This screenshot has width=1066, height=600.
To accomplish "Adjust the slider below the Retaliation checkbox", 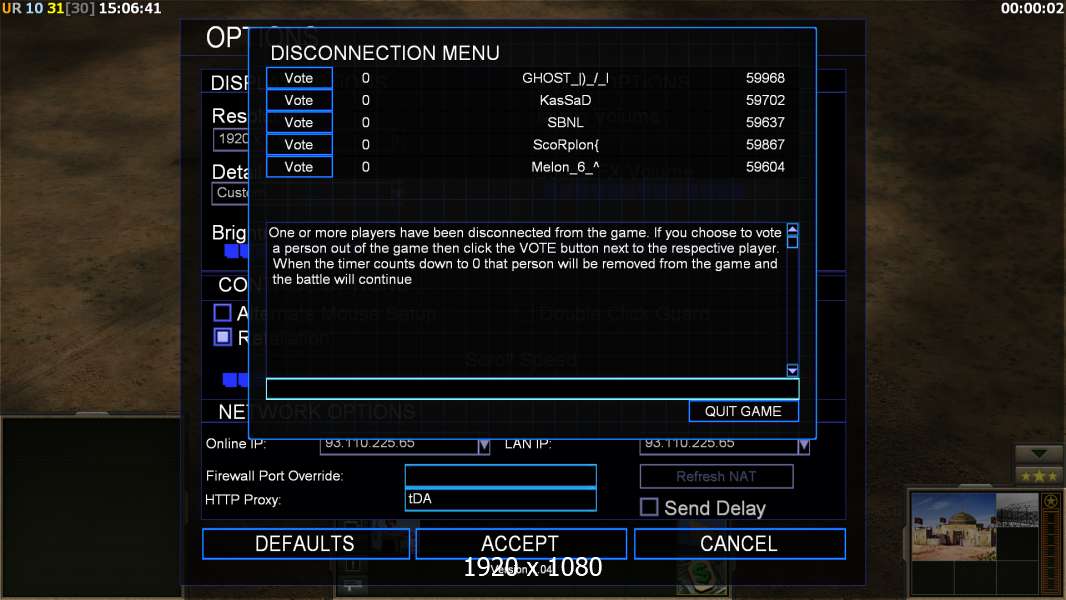I will click(x=235, y=379).
